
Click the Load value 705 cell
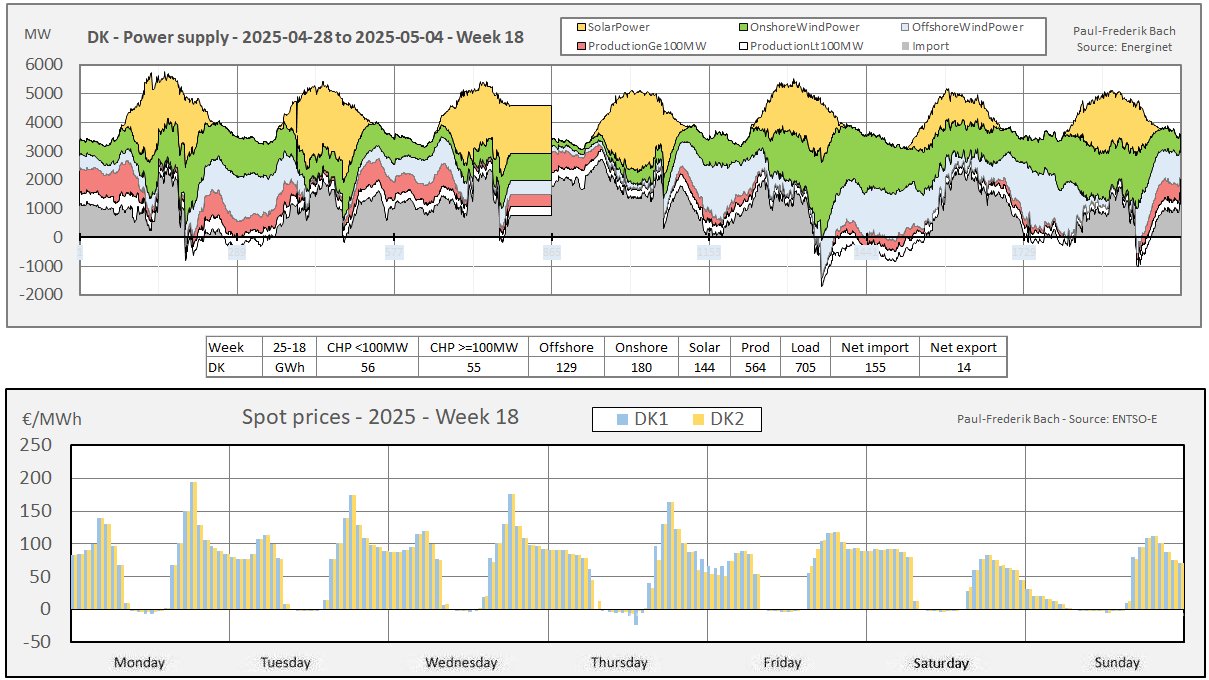coord(805,367)
